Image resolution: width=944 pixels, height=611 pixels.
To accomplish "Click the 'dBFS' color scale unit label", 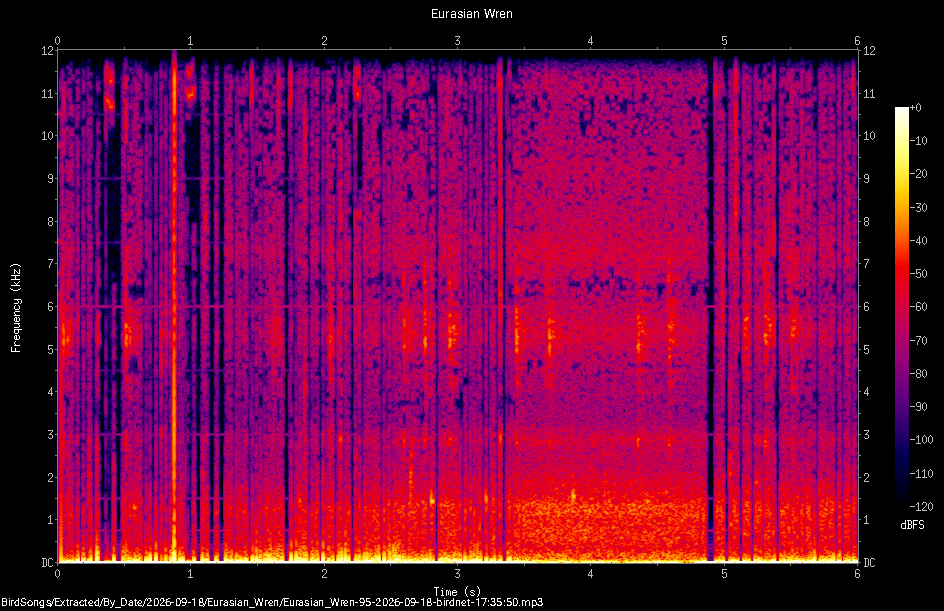I will coord(912,525).
